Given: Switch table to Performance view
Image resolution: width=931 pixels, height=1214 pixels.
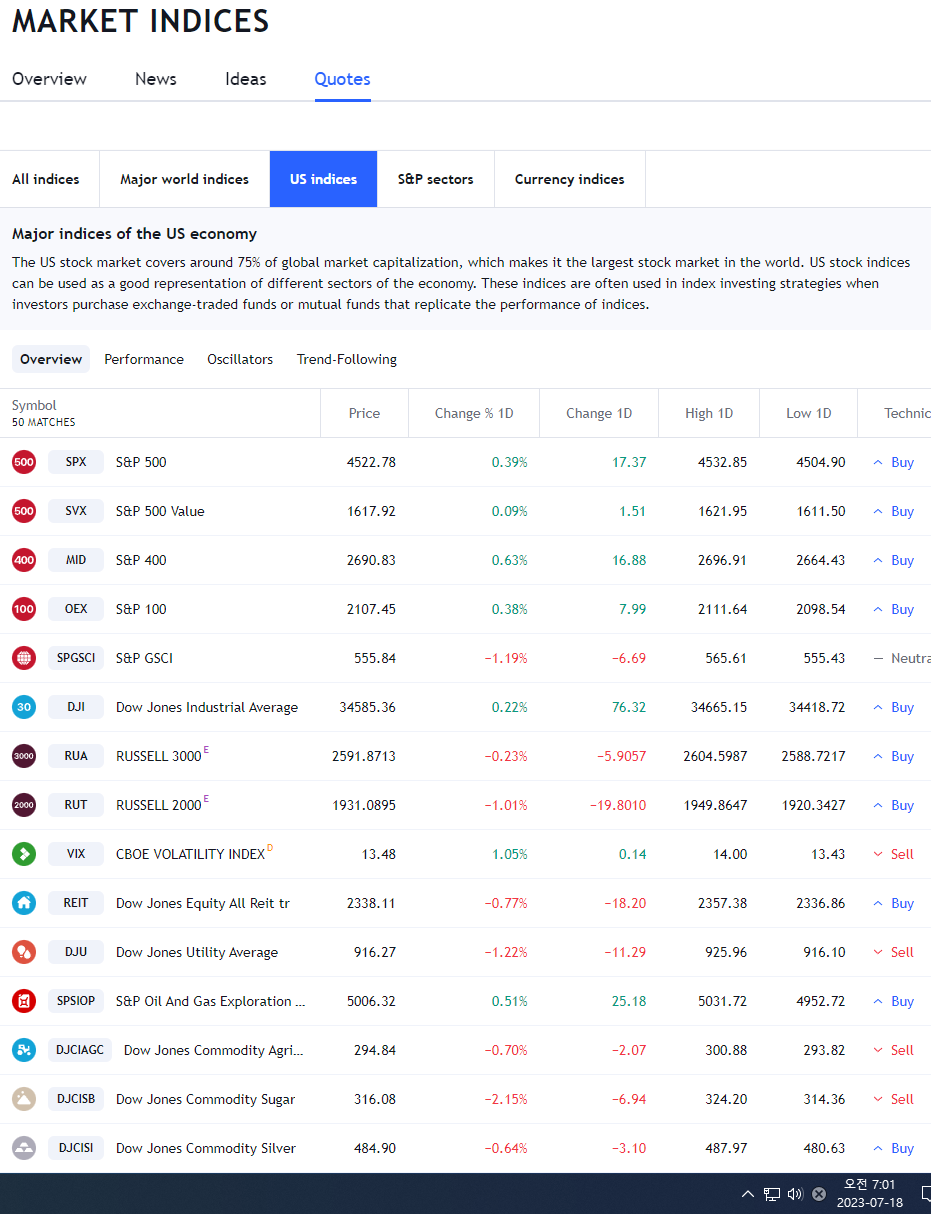Looking at the screenshot, I should [144, 359].
